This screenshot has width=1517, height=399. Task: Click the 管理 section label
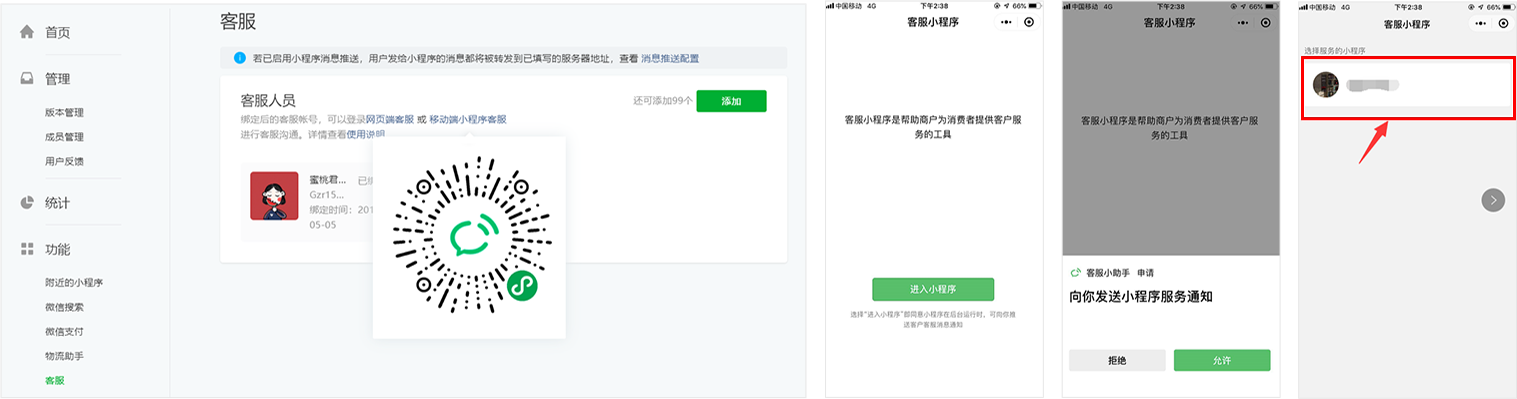(x=57, y=79)
